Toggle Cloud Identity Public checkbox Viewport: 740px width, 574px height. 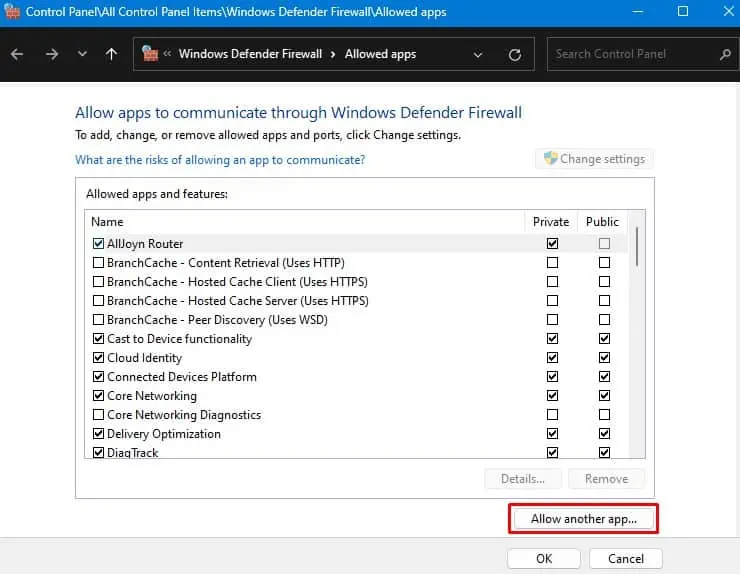pos(604,357)
